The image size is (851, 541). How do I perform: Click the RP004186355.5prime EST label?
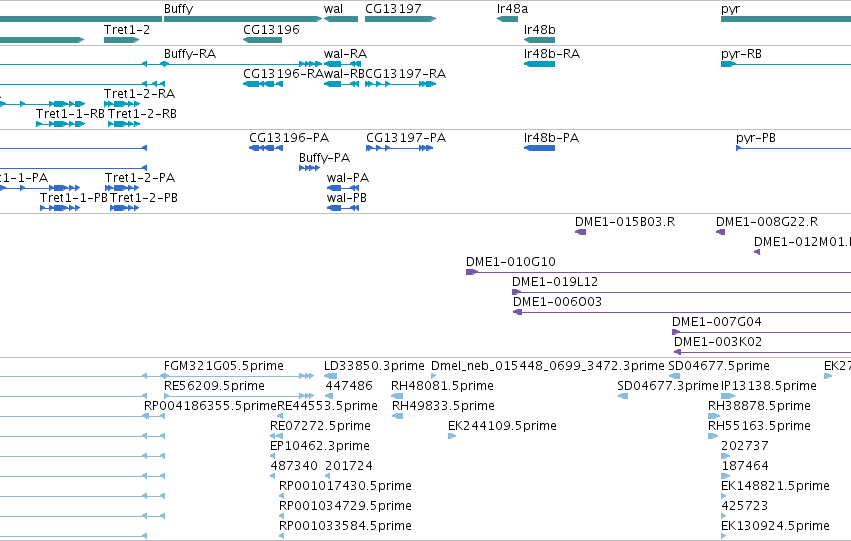pos(210,406)
